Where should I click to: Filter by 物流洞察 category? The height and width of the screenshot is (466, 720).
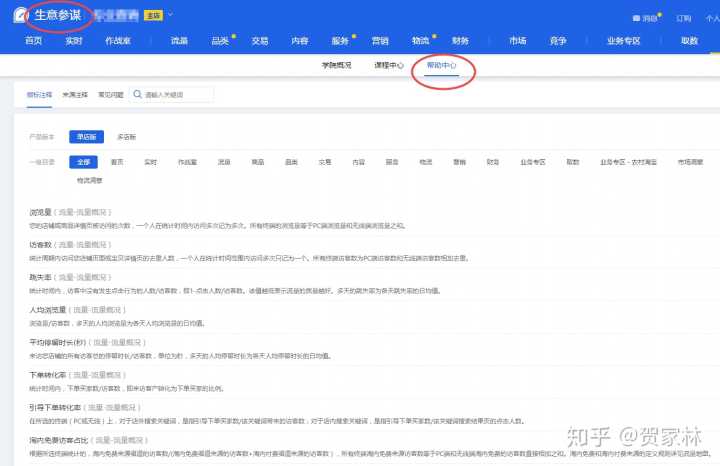tap(90, 180)
